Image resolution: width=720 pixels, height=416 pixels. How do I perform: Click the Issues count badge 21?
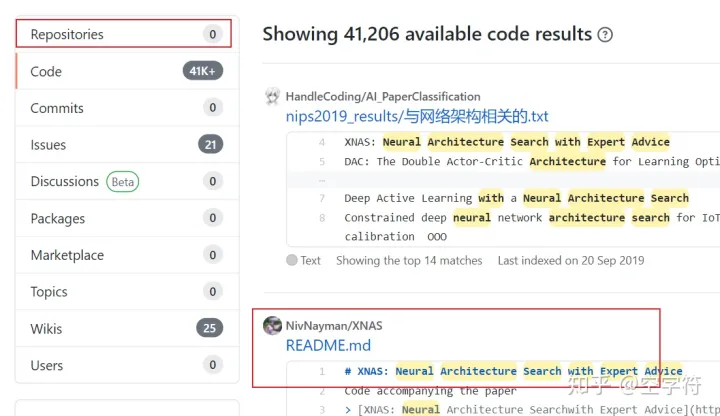(x=210, y=145)
